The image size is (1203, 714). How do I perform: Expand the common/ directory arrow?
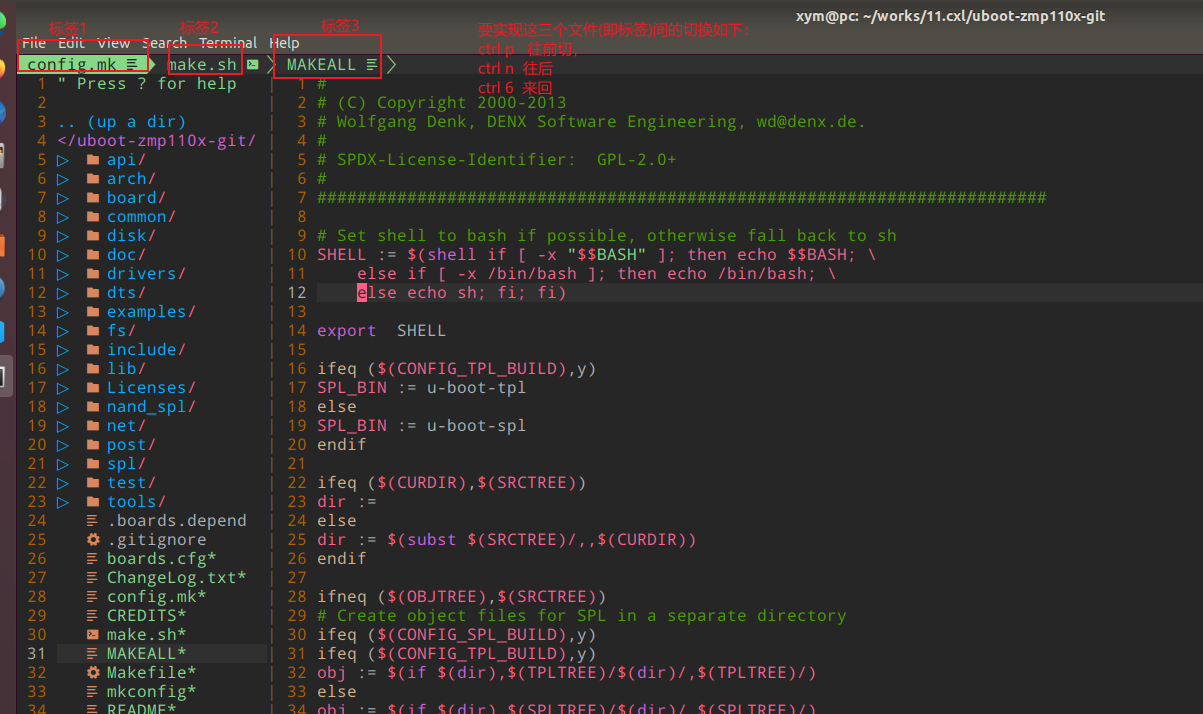(x=63, y=217)
